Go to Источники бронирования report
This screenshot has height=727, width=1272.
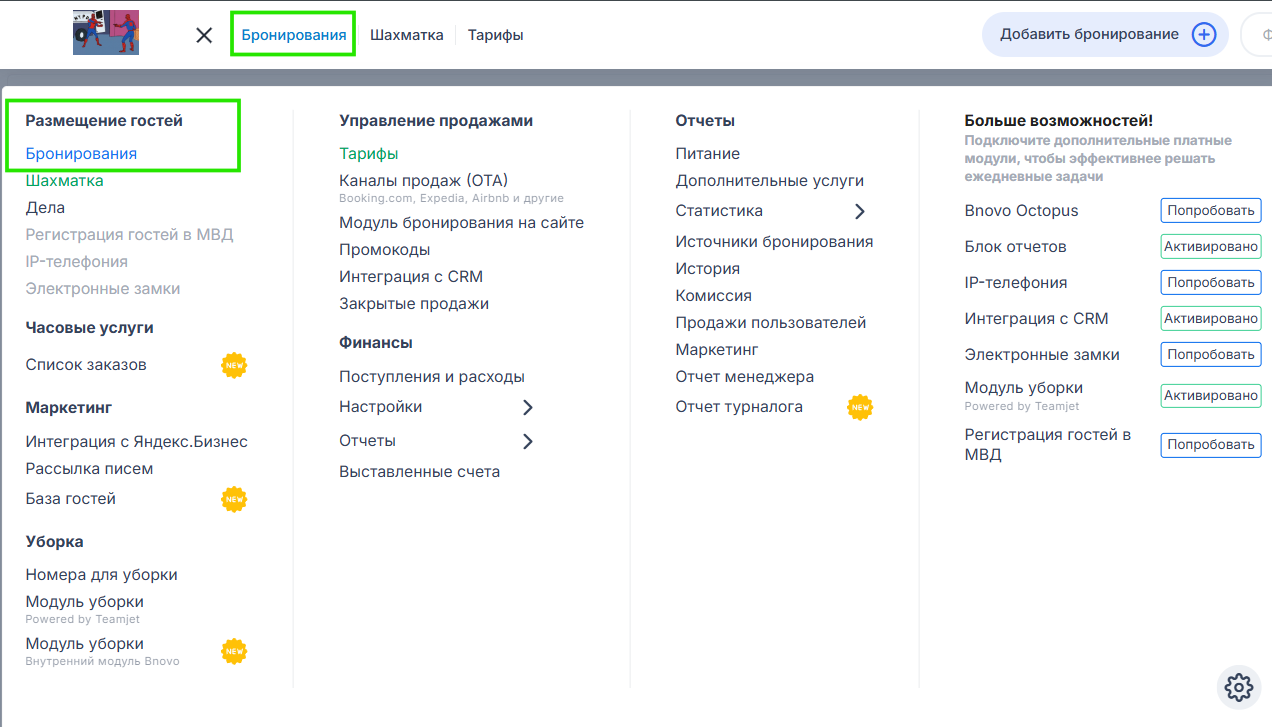pyautogui.click(x=773, y=242)
